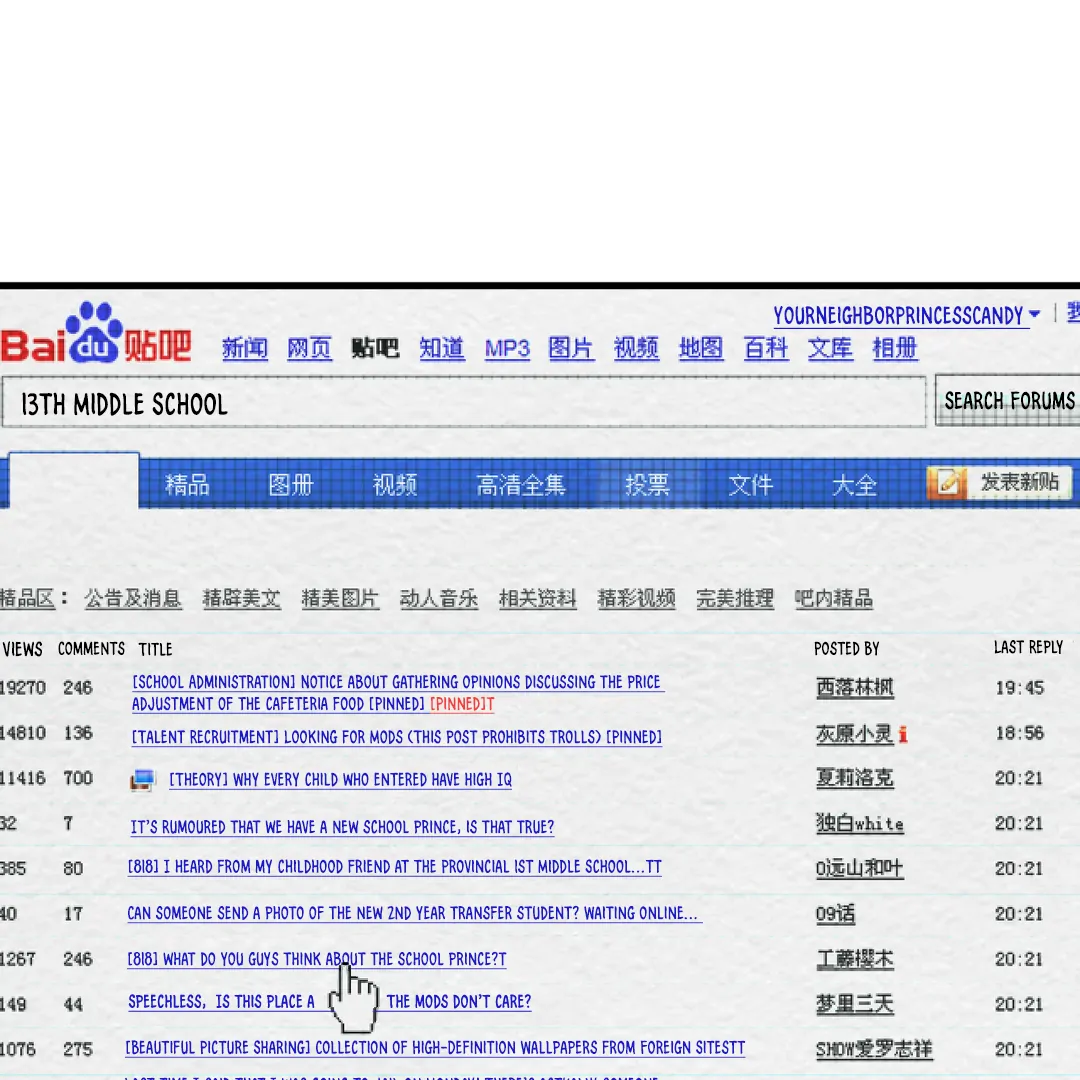Click the 13th Middle School search field

coord(464,404)
